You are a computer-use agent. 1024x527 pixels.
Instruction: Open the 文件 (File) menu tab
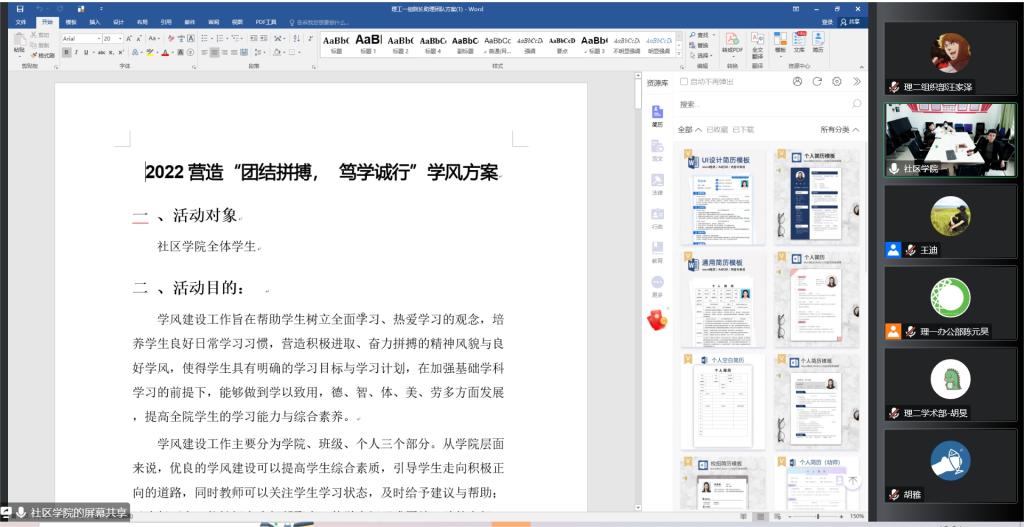[x=21, y=22]
